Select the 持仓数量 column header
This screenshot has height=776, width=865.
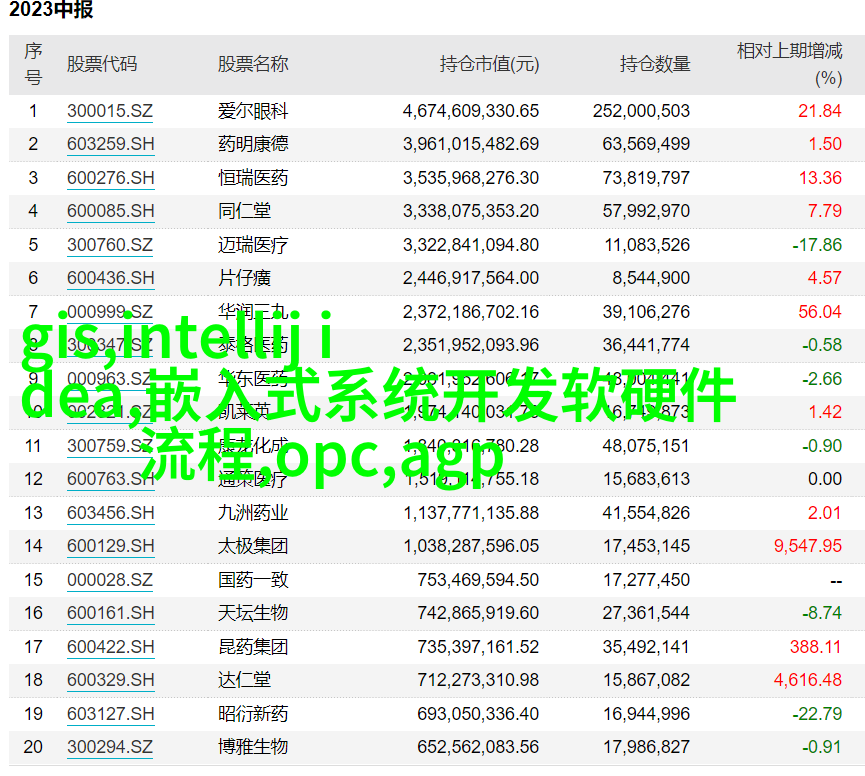[x=655, y=65]
